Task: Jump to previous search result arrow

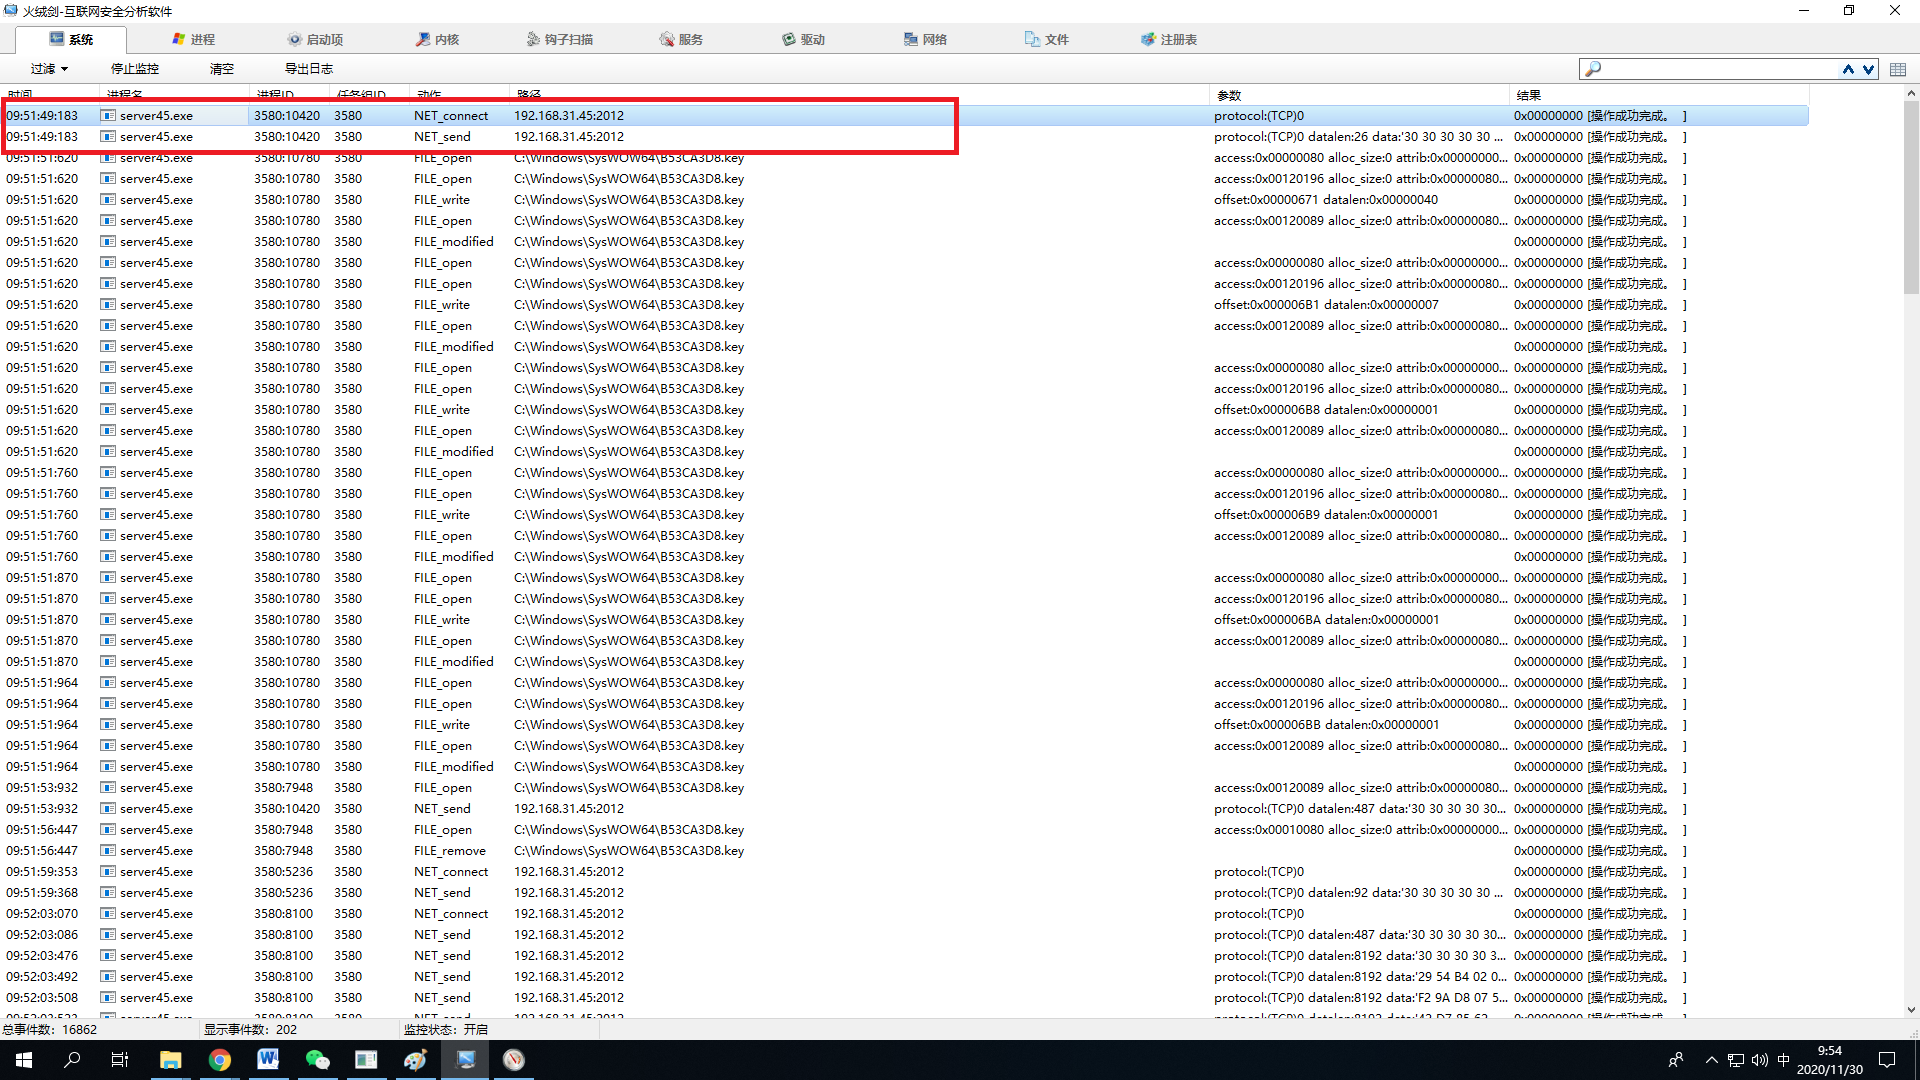Action: click(1848, 69)
